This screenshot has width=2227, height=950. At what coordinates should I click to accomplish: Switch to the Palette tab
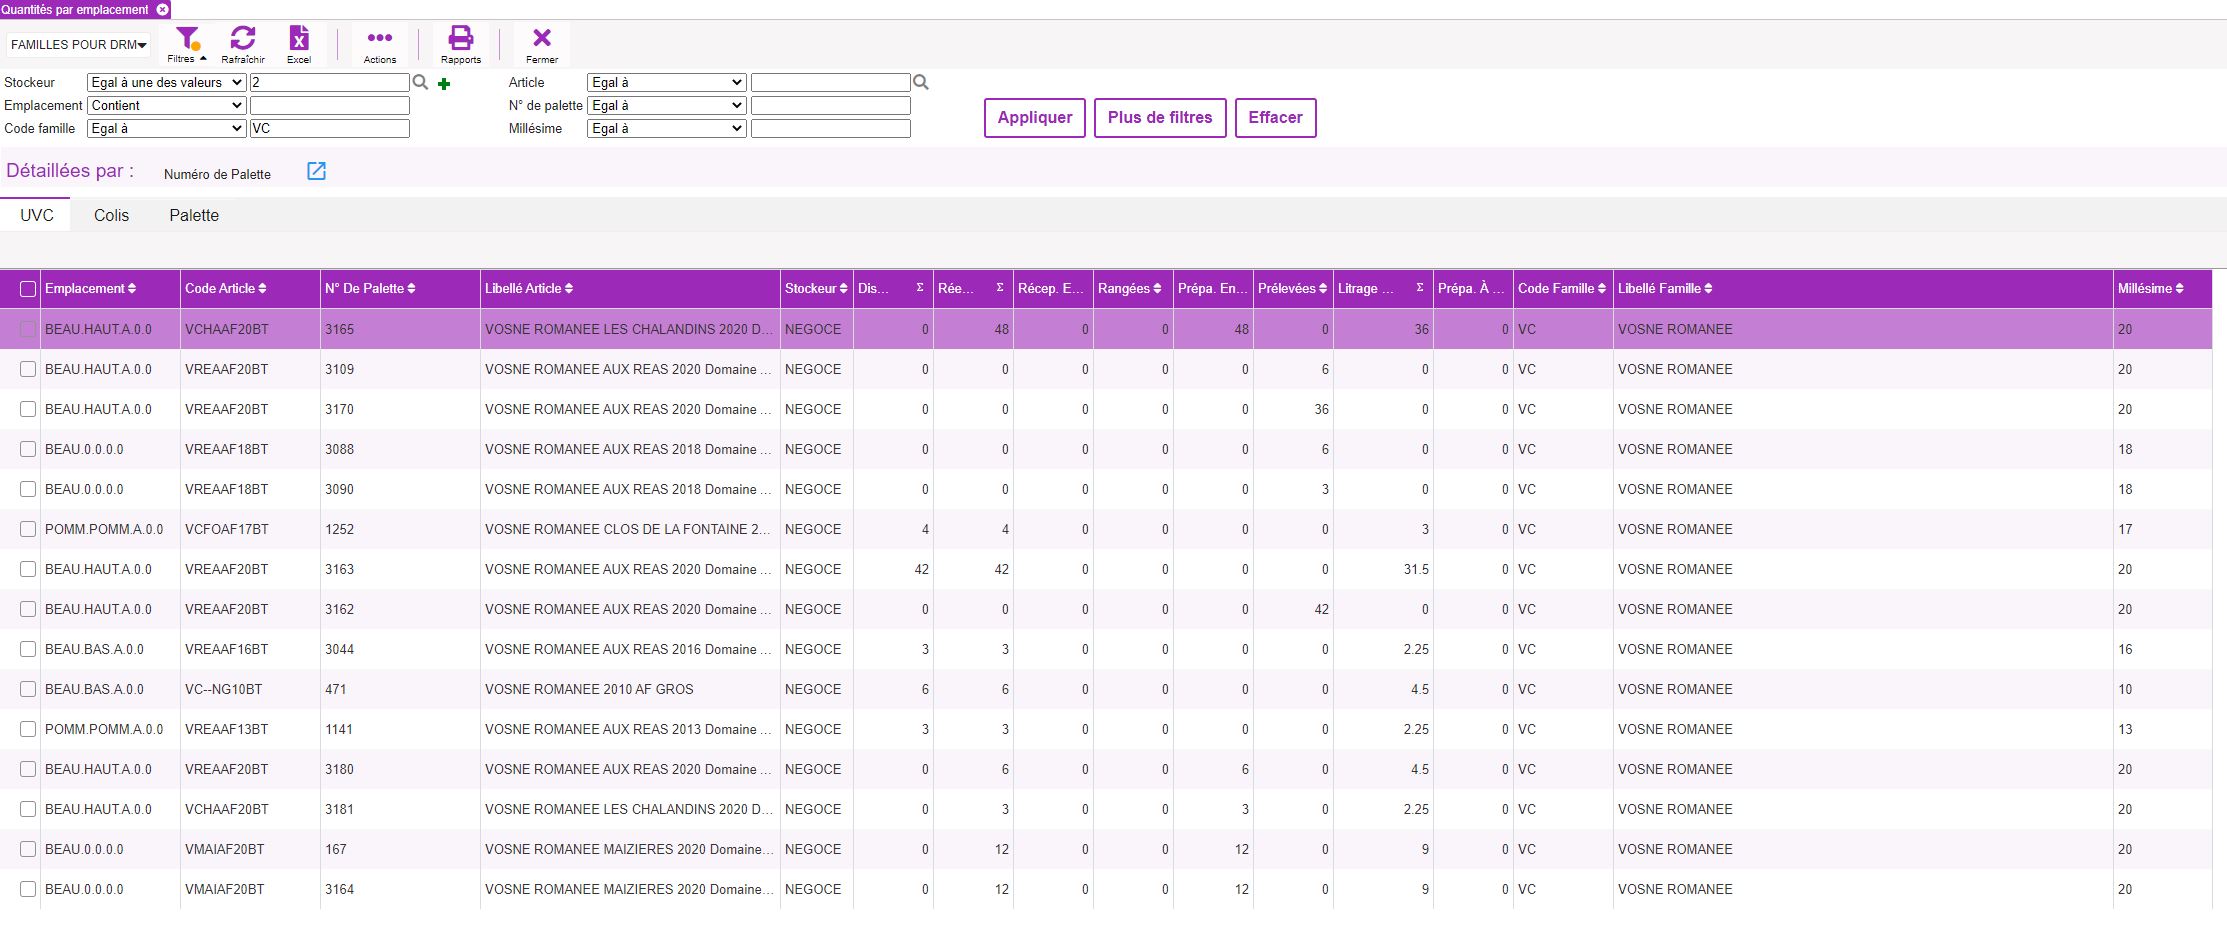[x=194, y=215]
